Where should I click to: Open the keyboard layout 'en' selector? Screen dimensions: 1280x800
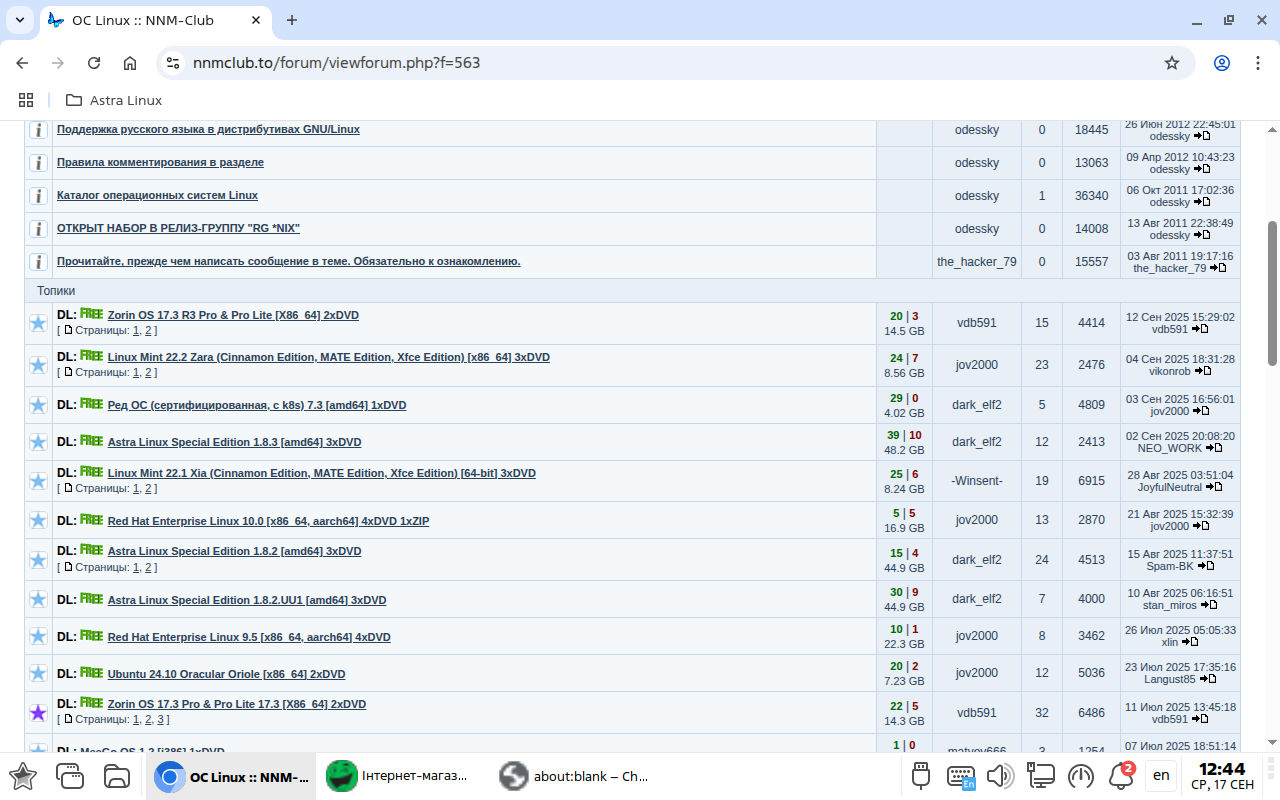tap(1161, 775)
